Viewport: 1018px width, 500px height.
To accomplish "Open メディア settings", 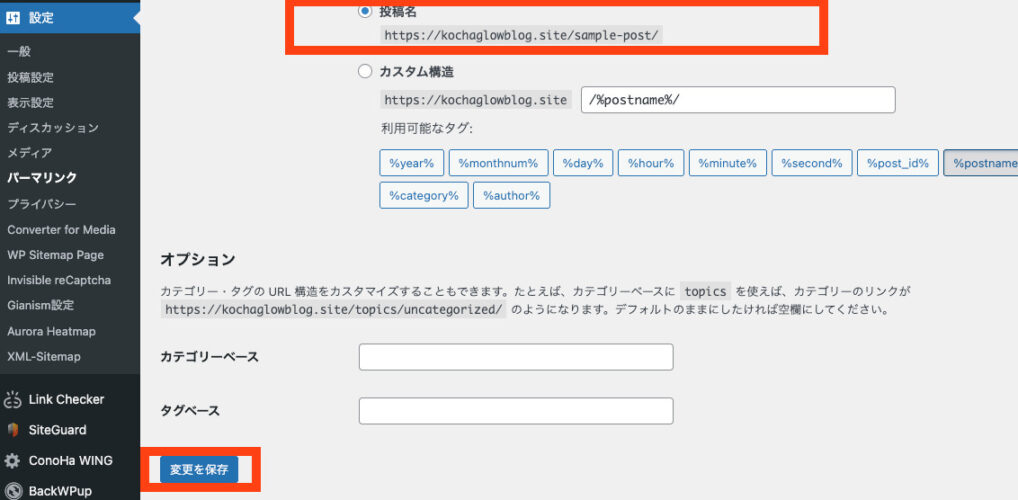I will pyautogui.click(x=30, y=153).
